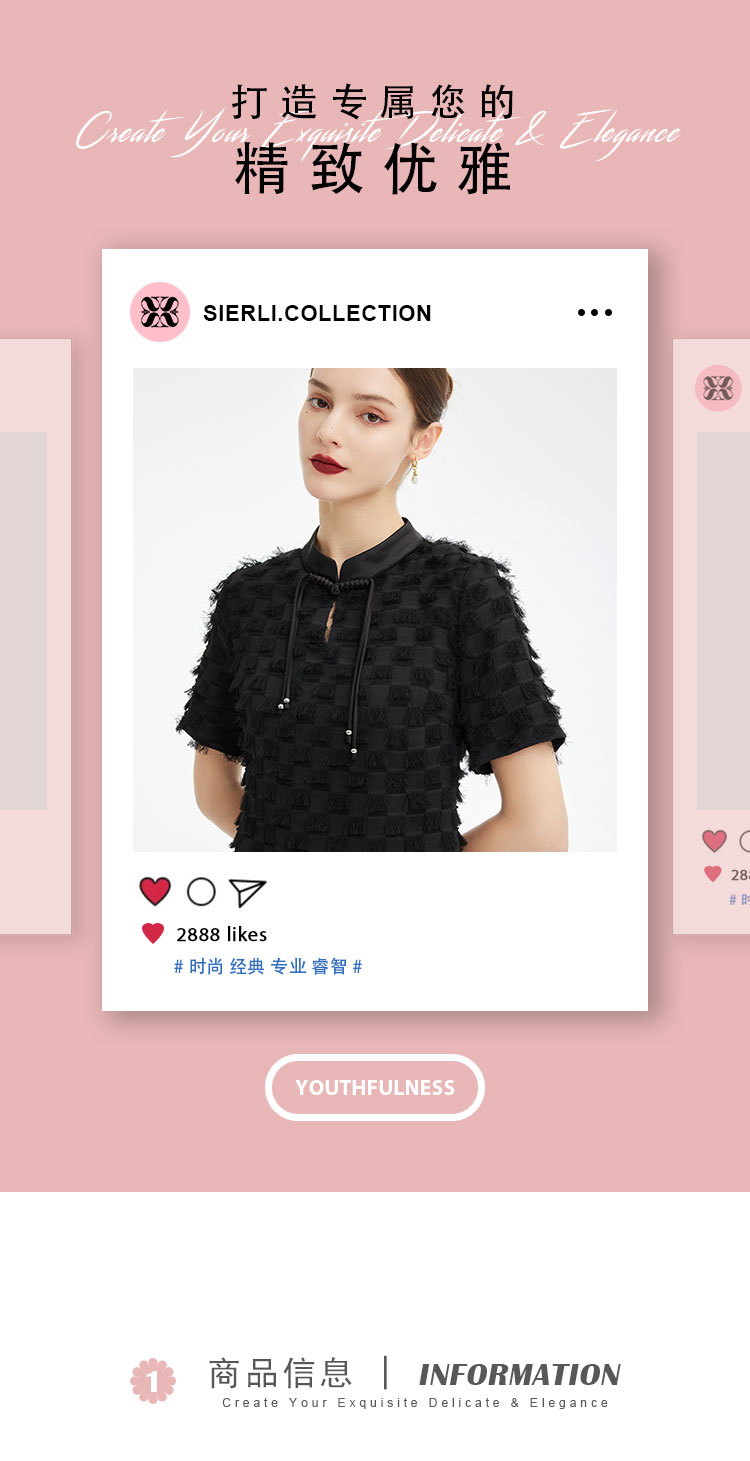Image resolution: width=750 pixels, height=1461 pixels.
Task: Click the 2888 likes count text
Action: (221, 934)
